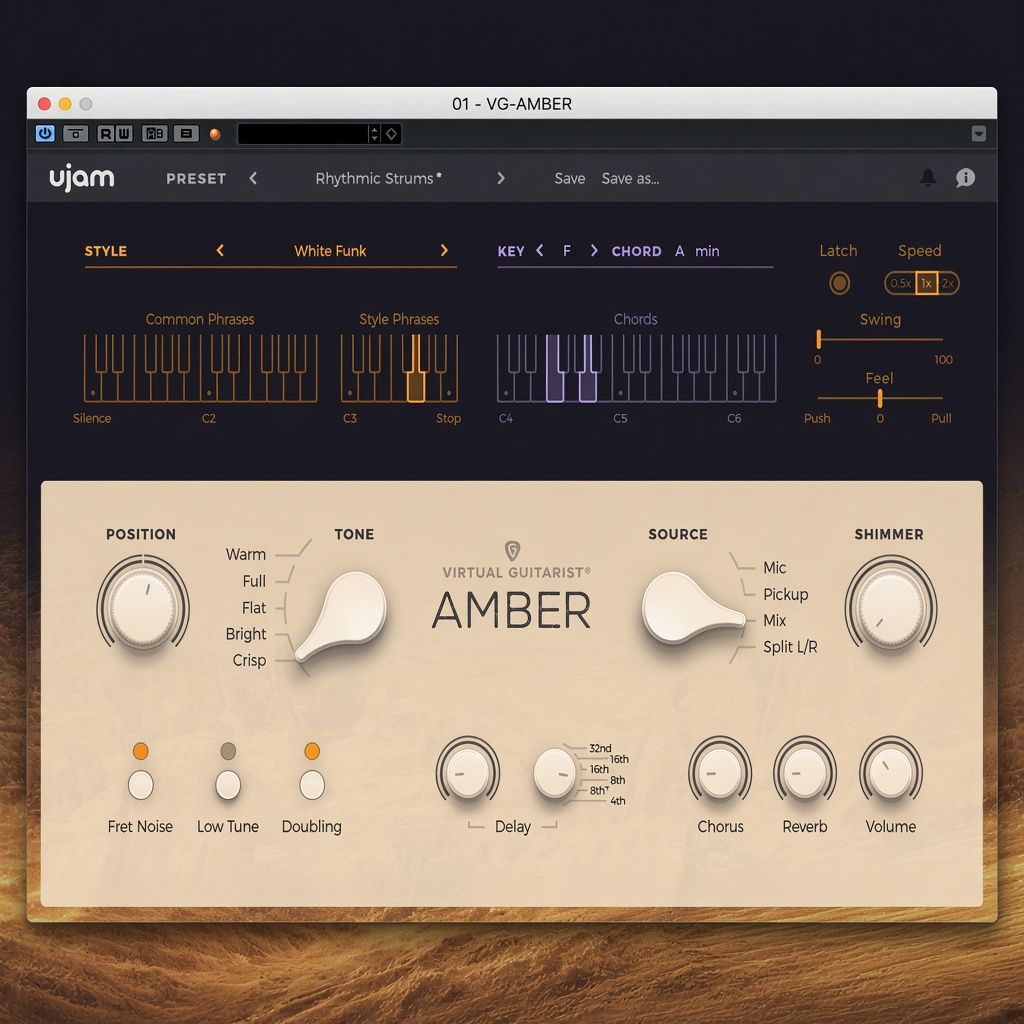Click the Swing slider handle

click(818, 339)
